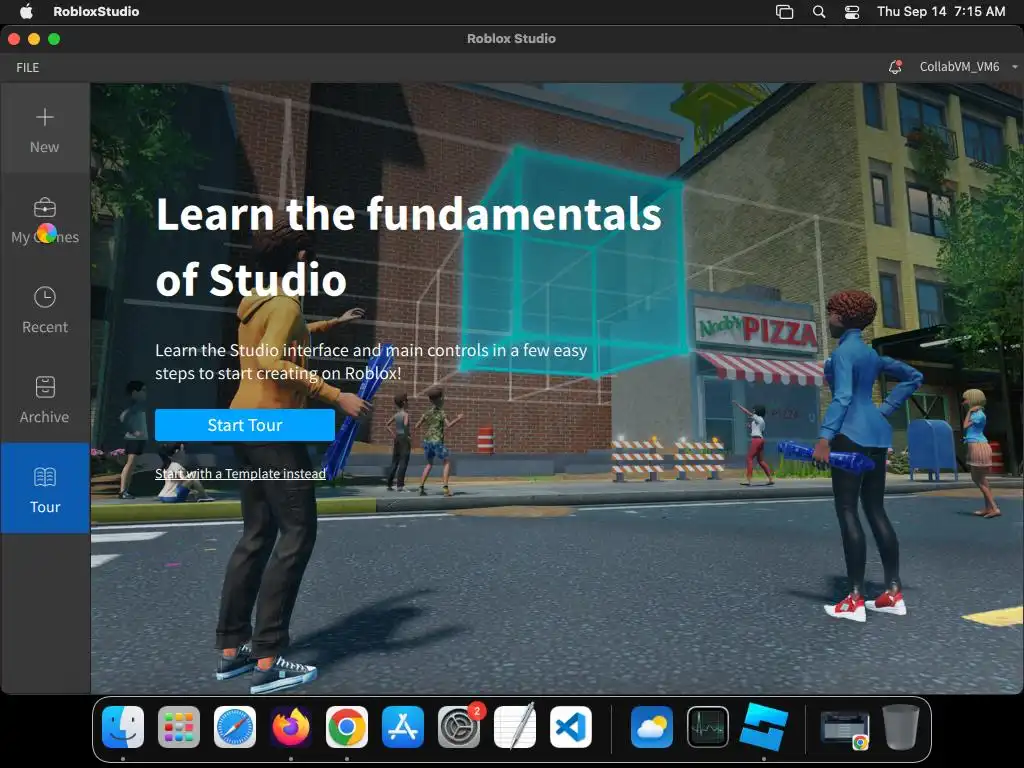This screenshot has height=768, width=1024.
Task: Open the Archive section
Action: coord(44,399)
